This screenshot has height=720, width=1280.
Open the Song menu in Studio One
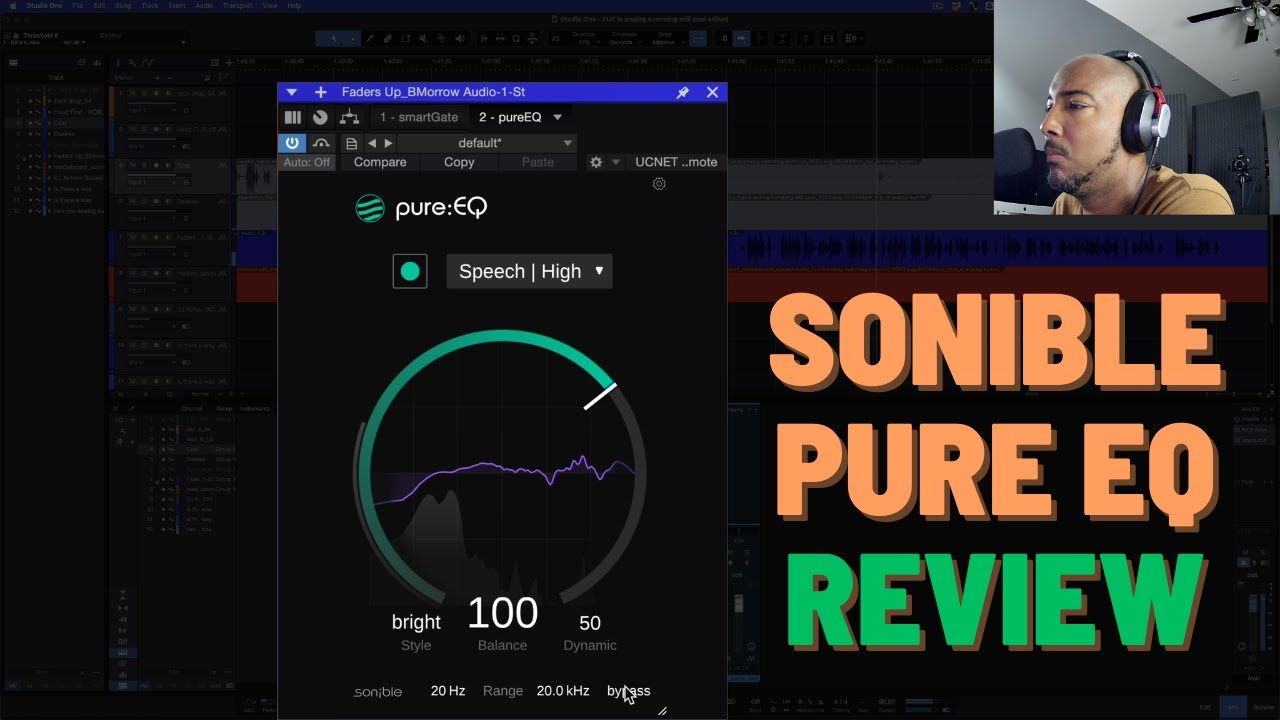click(125, 5)
